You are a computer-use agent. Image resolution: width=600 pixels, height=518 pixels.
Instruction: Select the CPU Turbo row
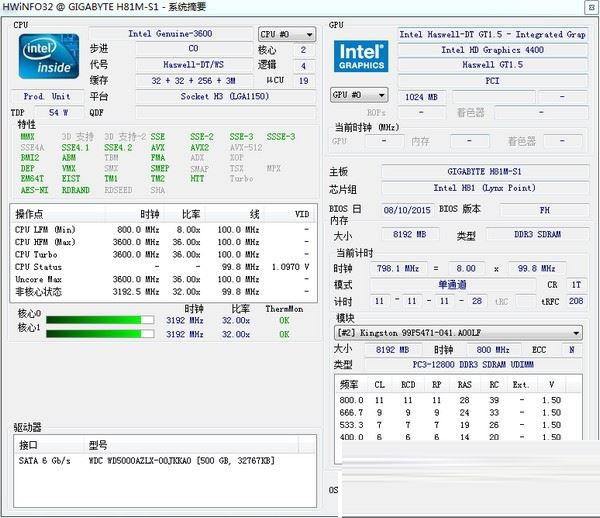point(163,254)
